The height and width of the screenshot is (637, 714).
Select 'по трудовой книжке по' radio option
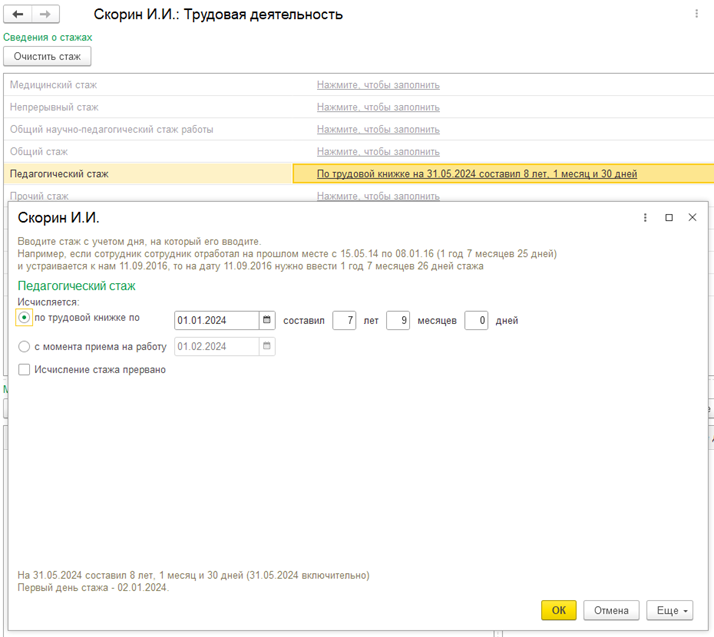click(x=24, y=317)
